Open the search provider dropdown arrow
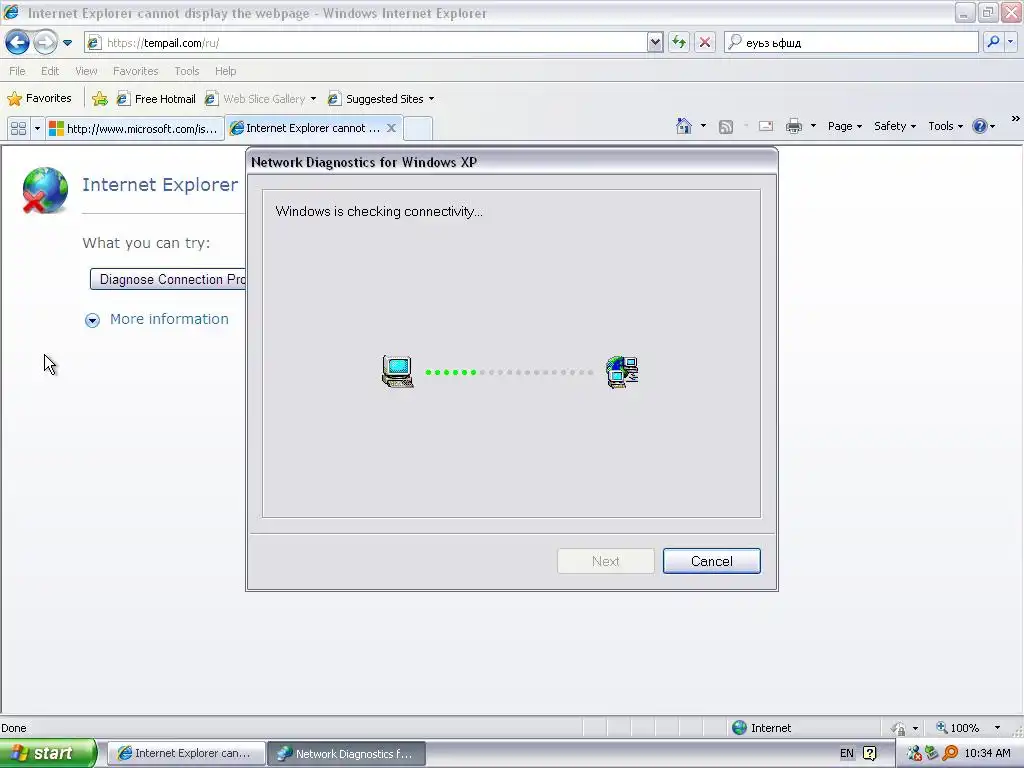 (x=1010, y=42)
